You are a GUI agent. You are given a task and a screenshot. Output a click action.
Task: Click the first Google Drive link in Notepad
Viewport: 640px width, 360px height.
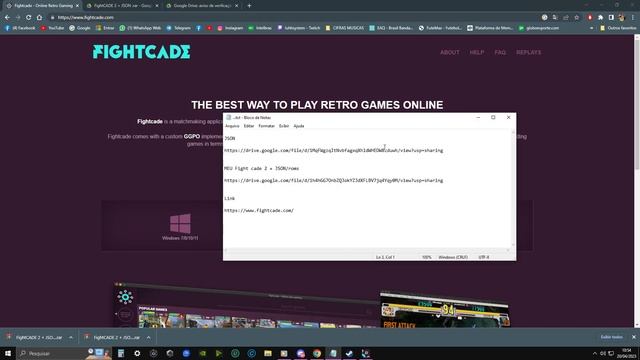[x=333, y=151]
